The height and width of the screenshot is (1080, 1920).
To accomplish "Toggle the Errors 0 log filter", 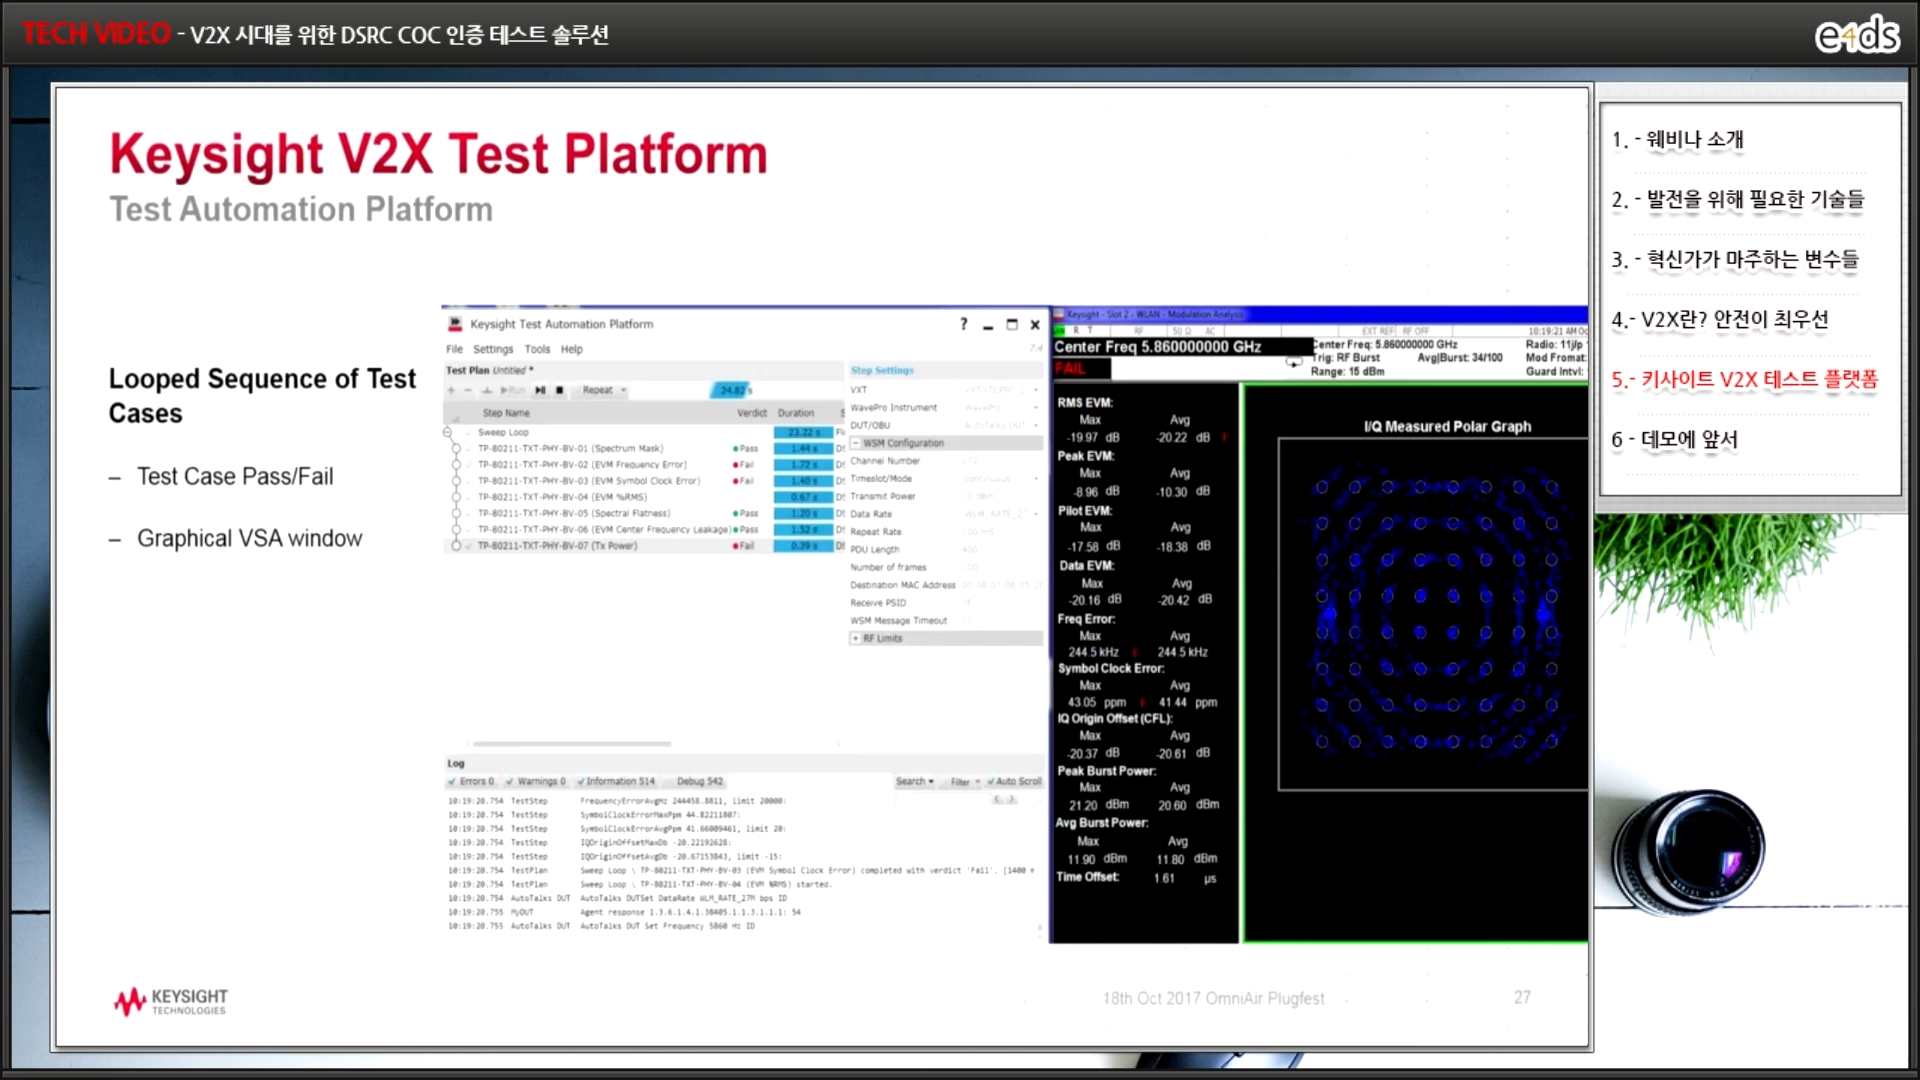I will click(471, 781).
